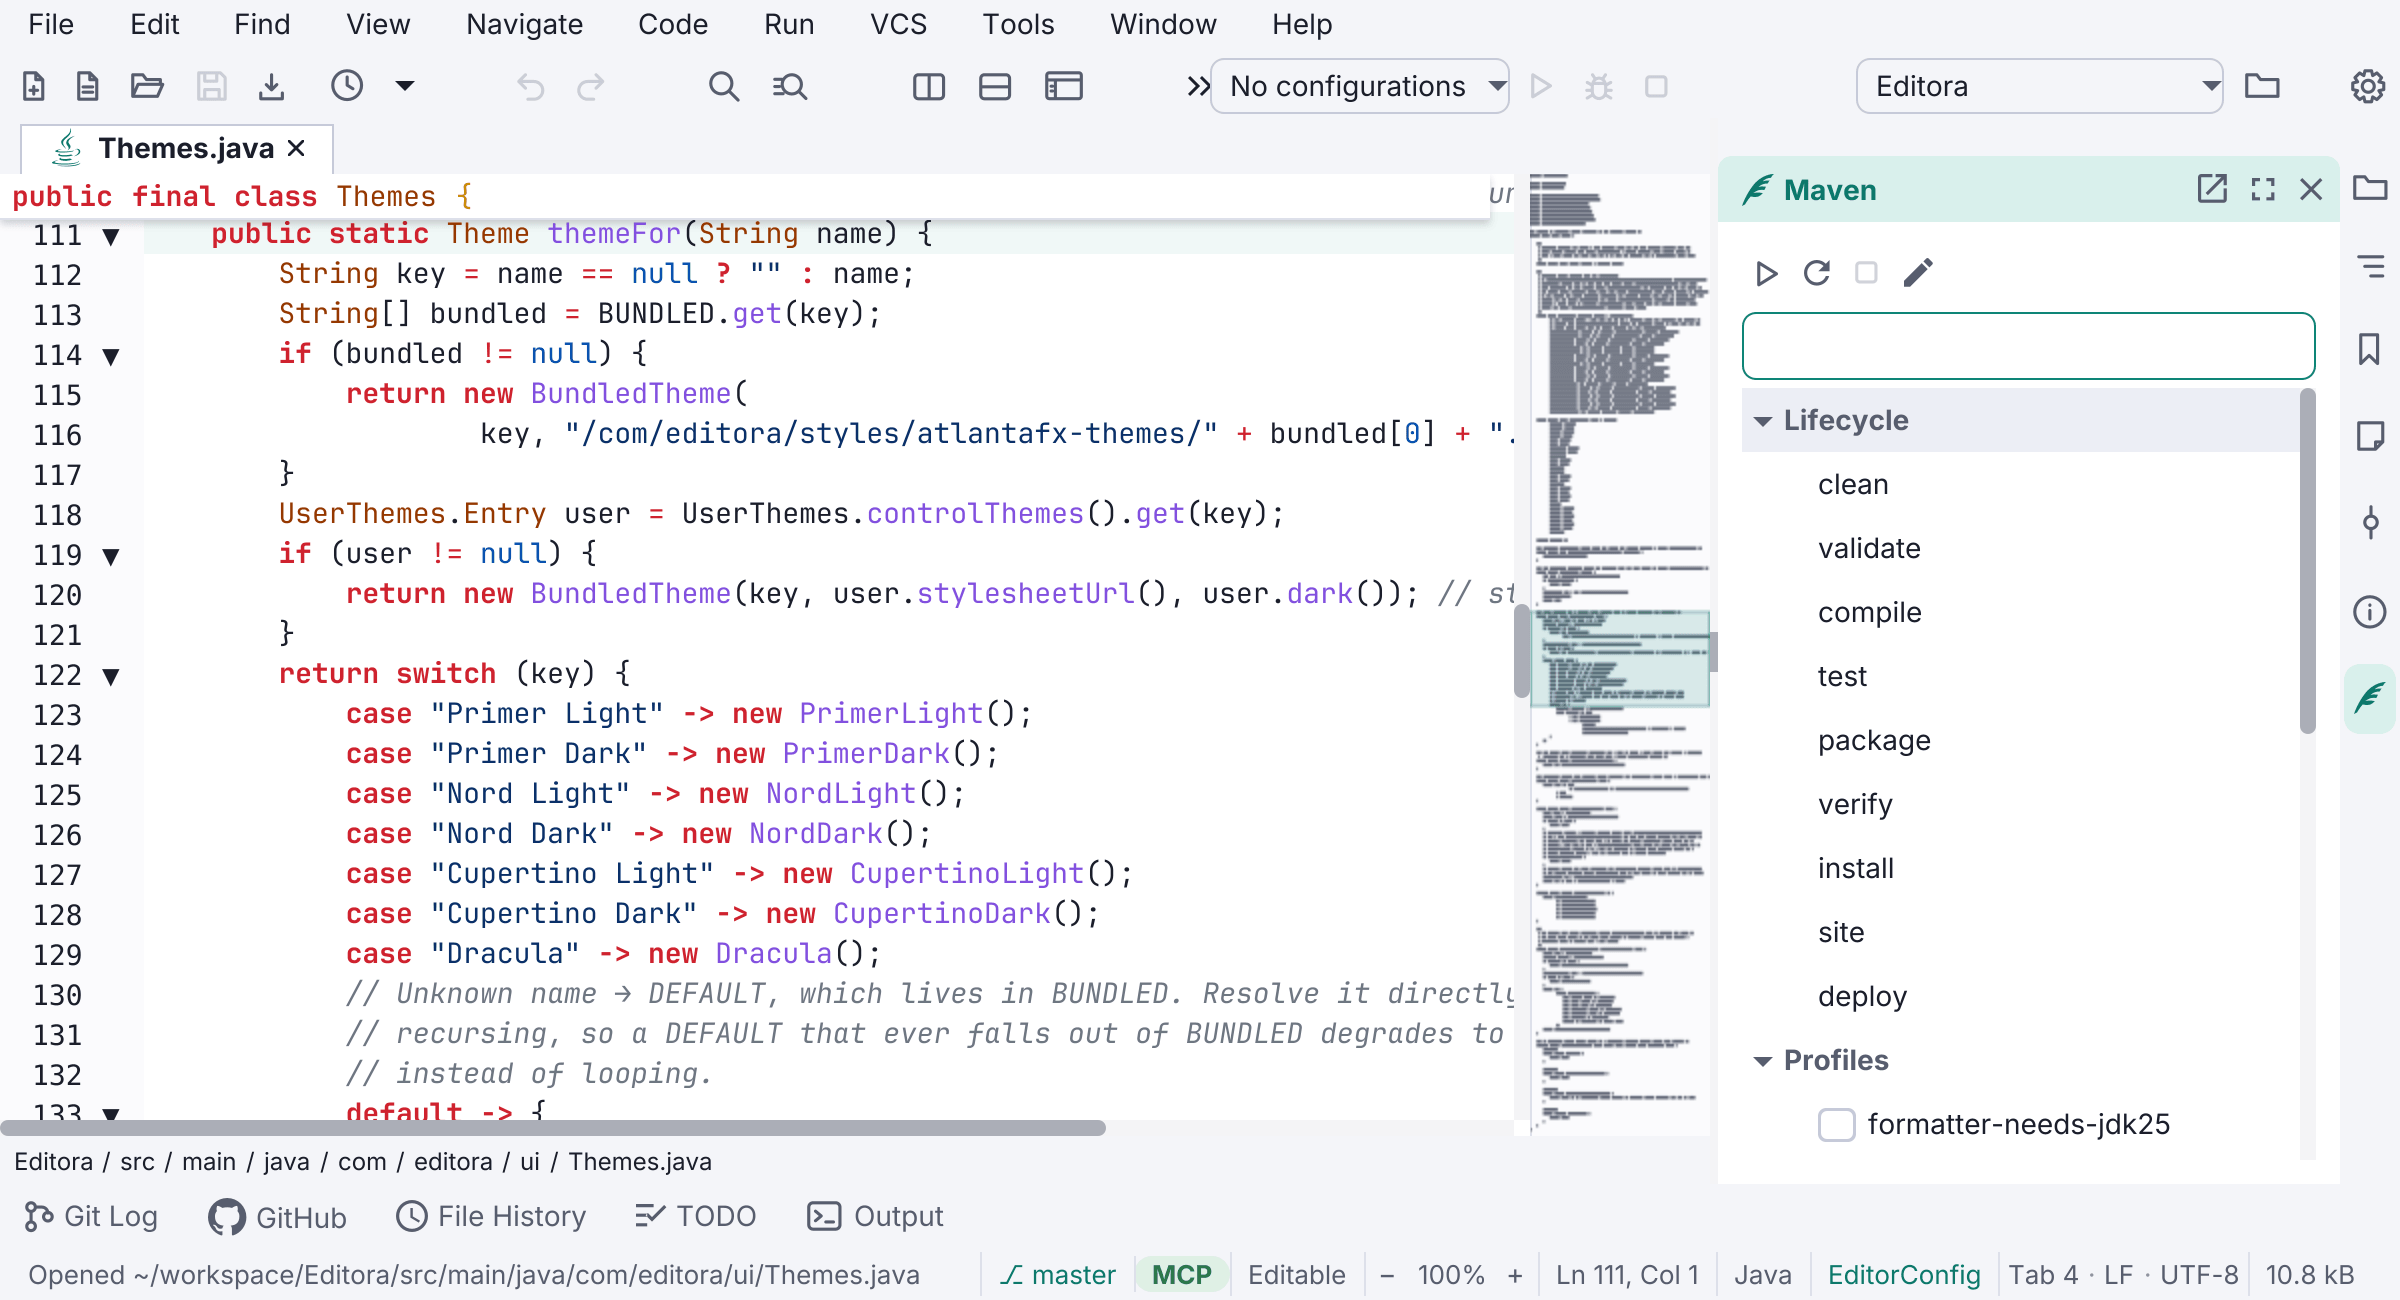Fold the if block at line 114
This screenshot has width=2400, height=1300.
[x=111, y=356]
